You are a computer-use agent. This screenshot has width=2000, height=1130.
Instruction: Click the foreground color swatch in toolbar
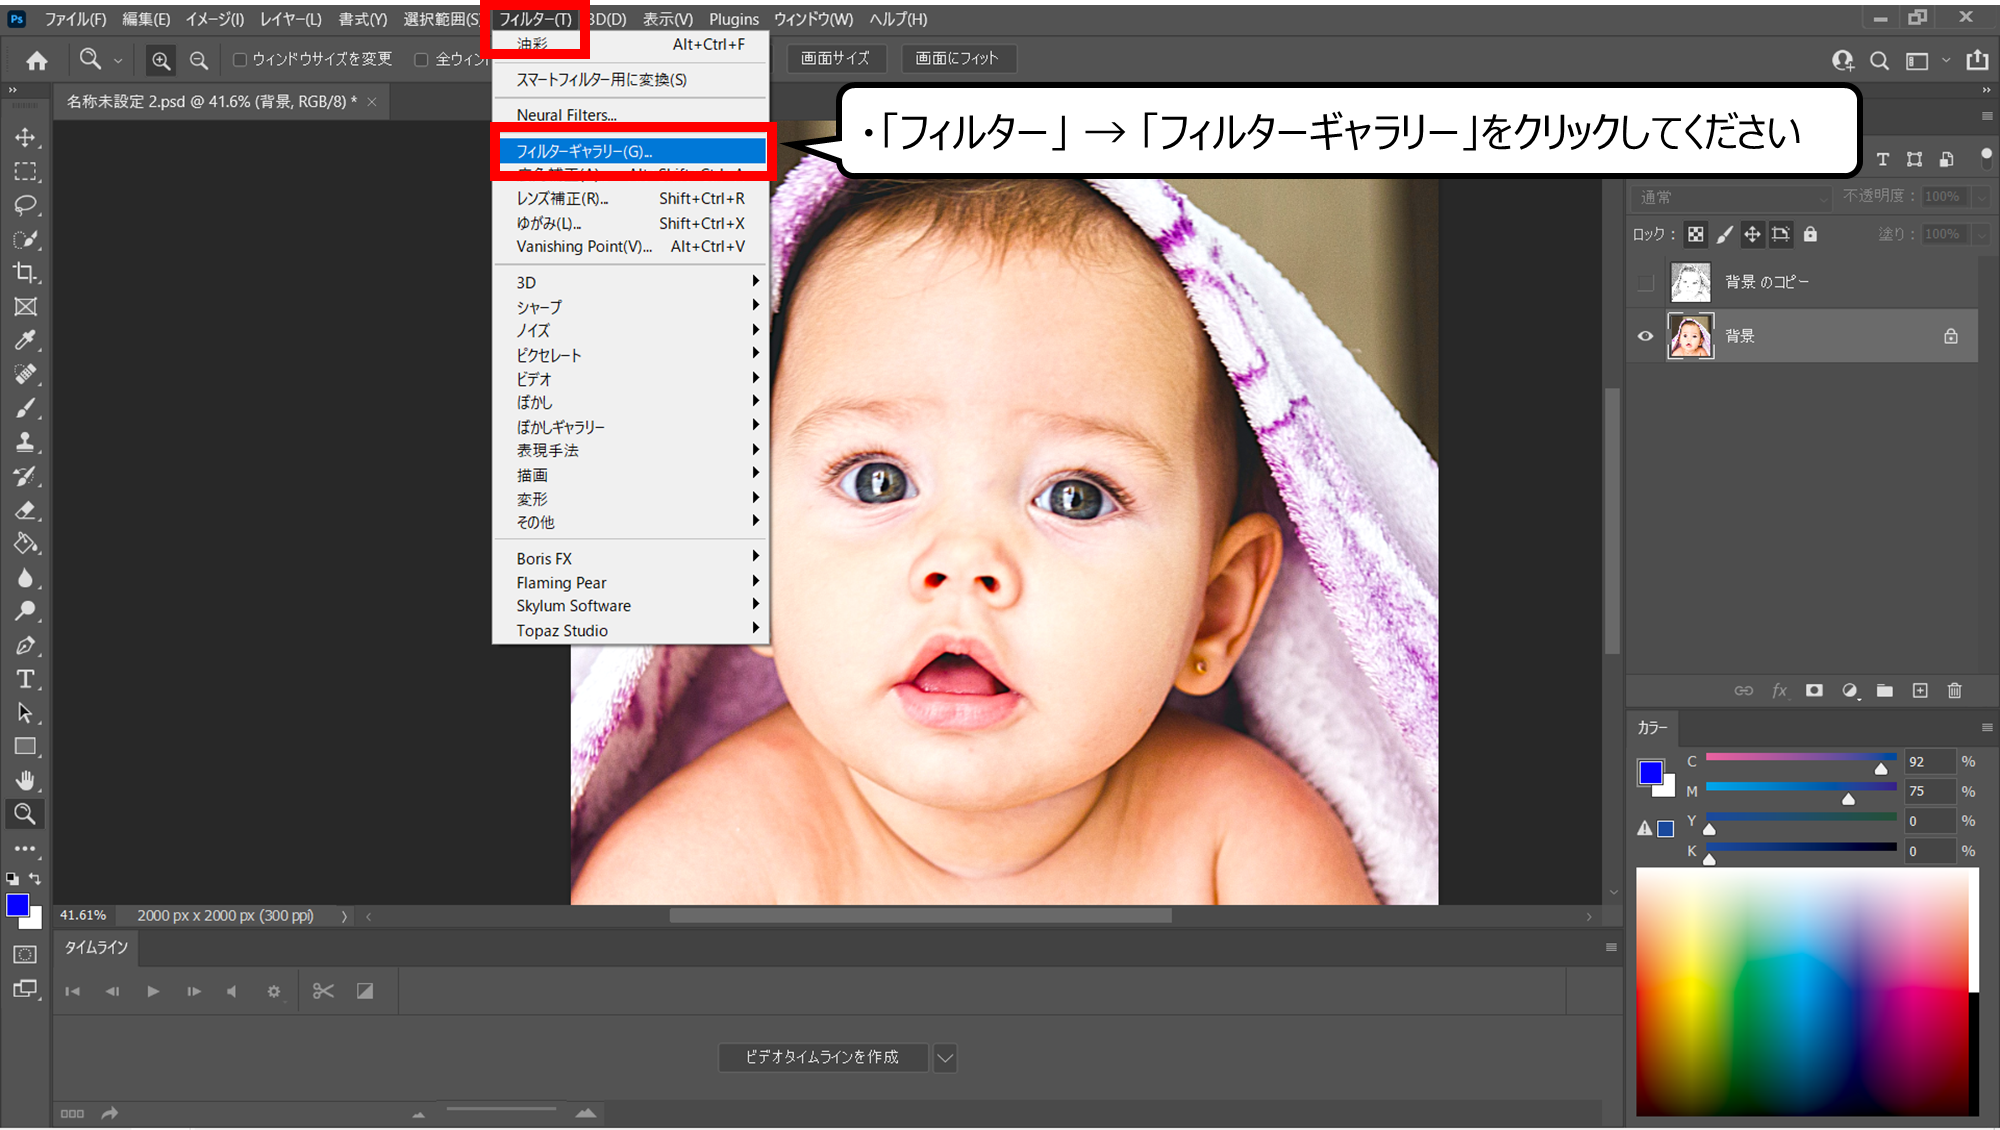[18, 905]
